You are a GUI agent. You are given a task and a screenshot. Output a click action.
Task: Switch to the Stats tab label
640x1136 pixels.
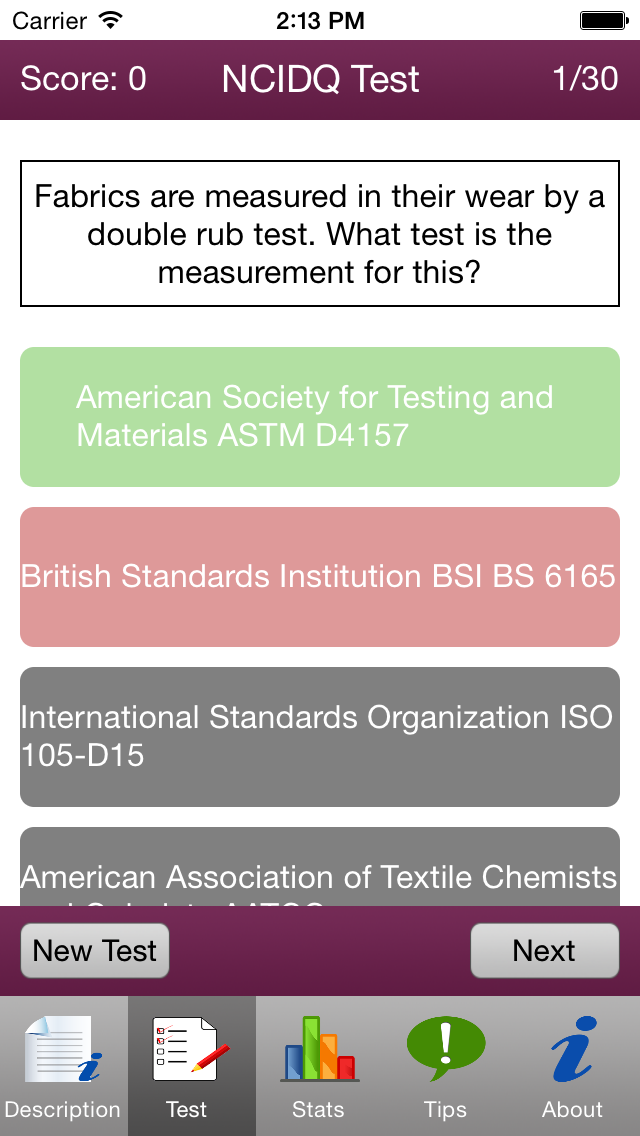(318, 1109)
